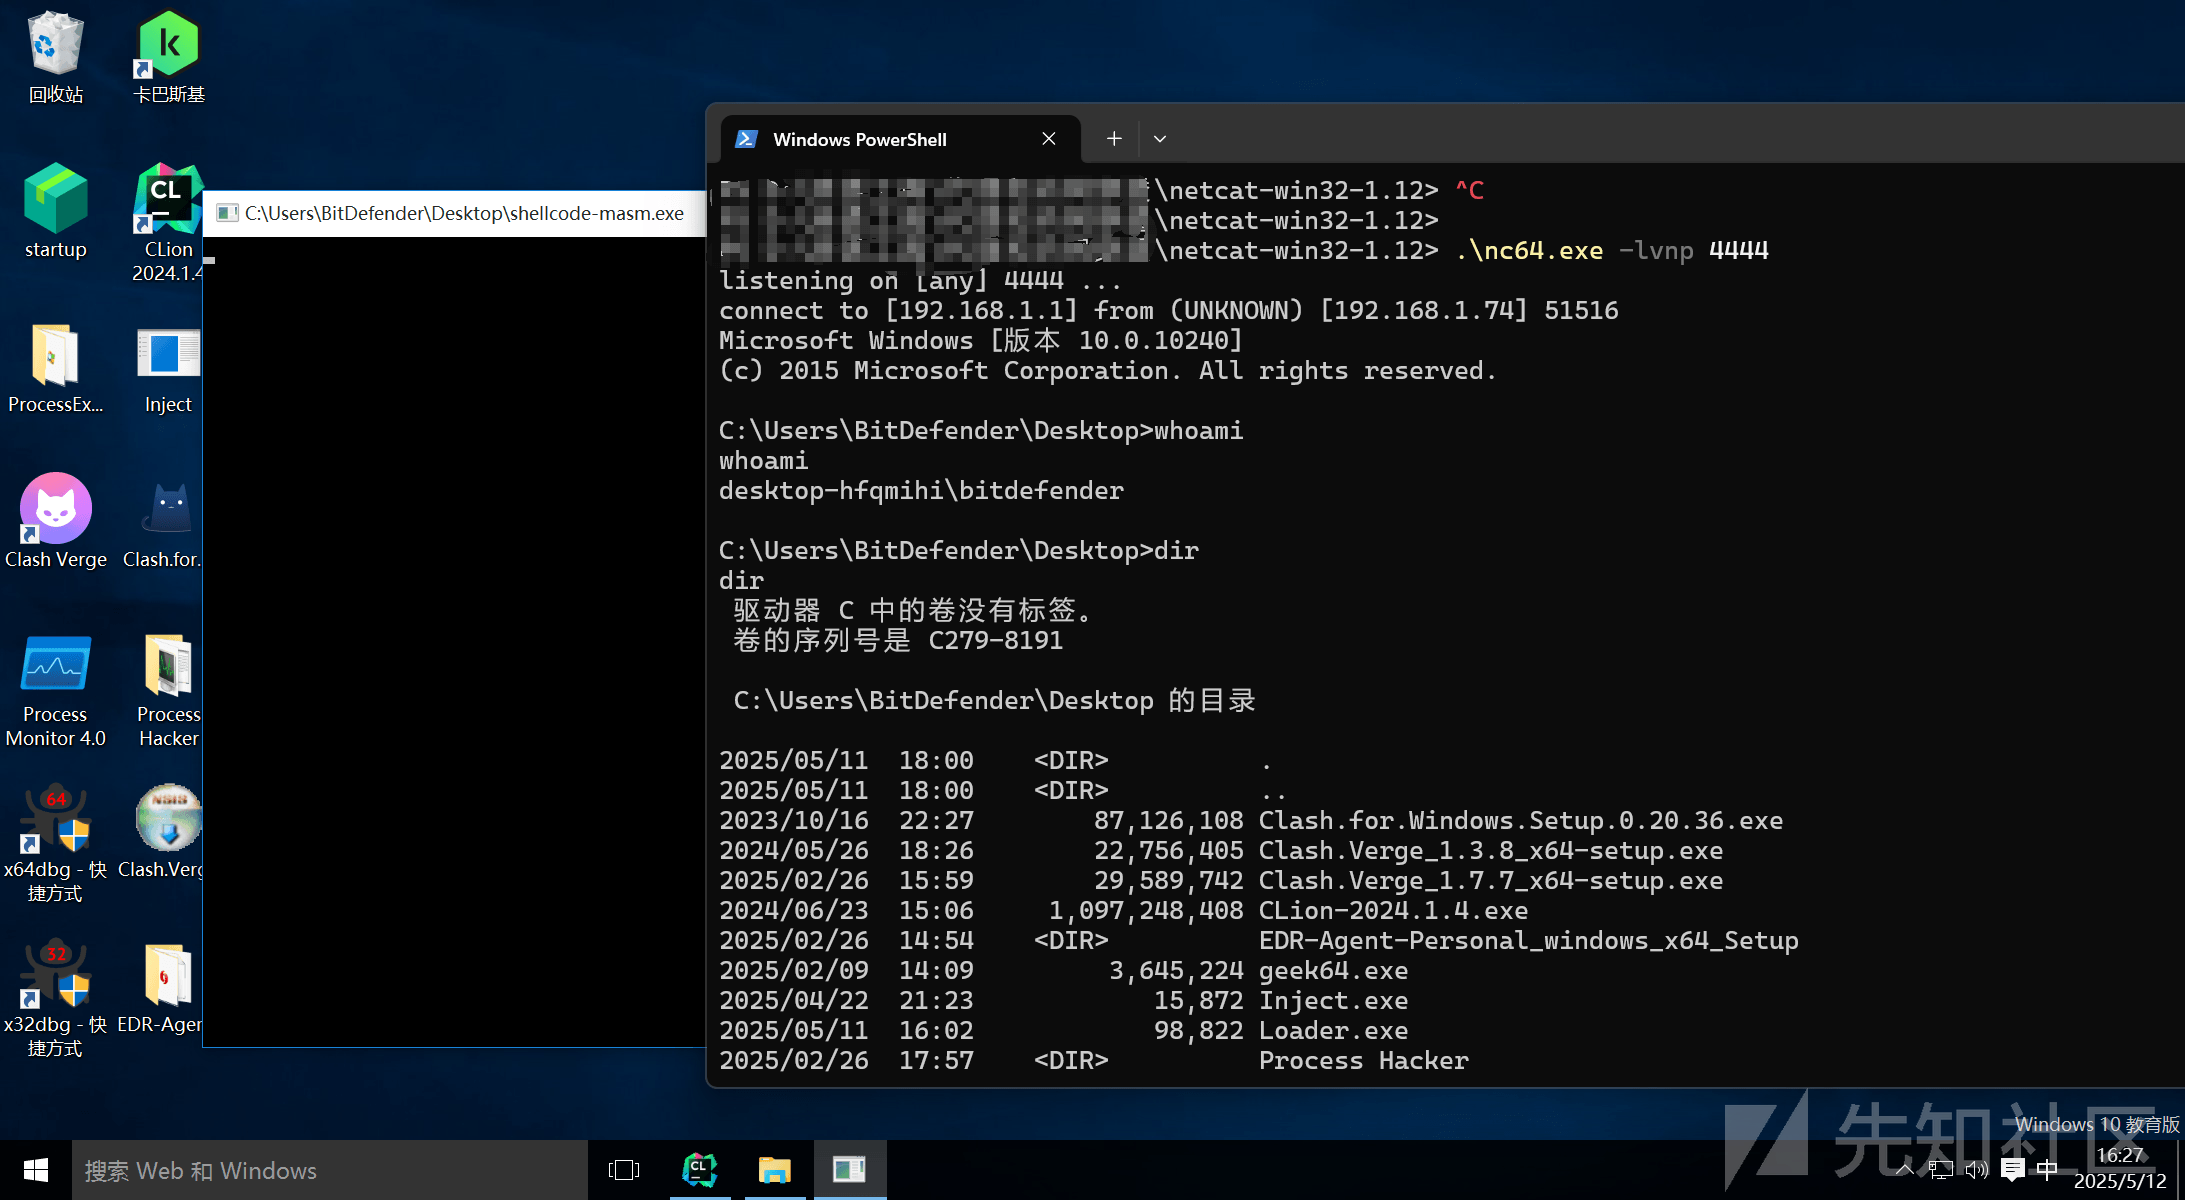
Task: Select the Windows PowerShell tab
Action: 900,139
